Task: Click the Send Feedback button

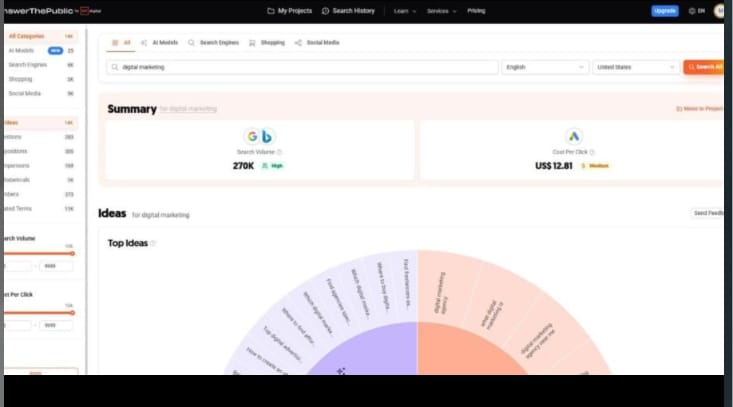Action: coord(707,213)
